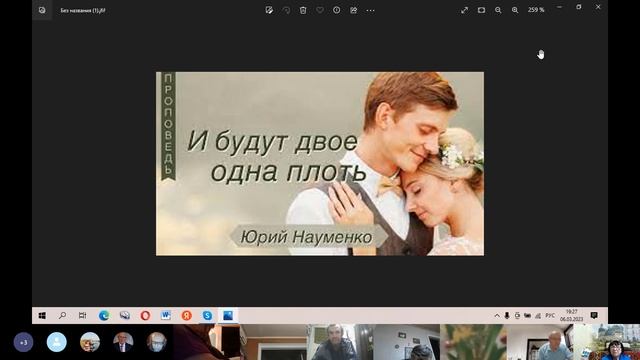Select the video tile showing yellow flowers
This screenshot has width=640, height=360.
[x=473, y=342]
